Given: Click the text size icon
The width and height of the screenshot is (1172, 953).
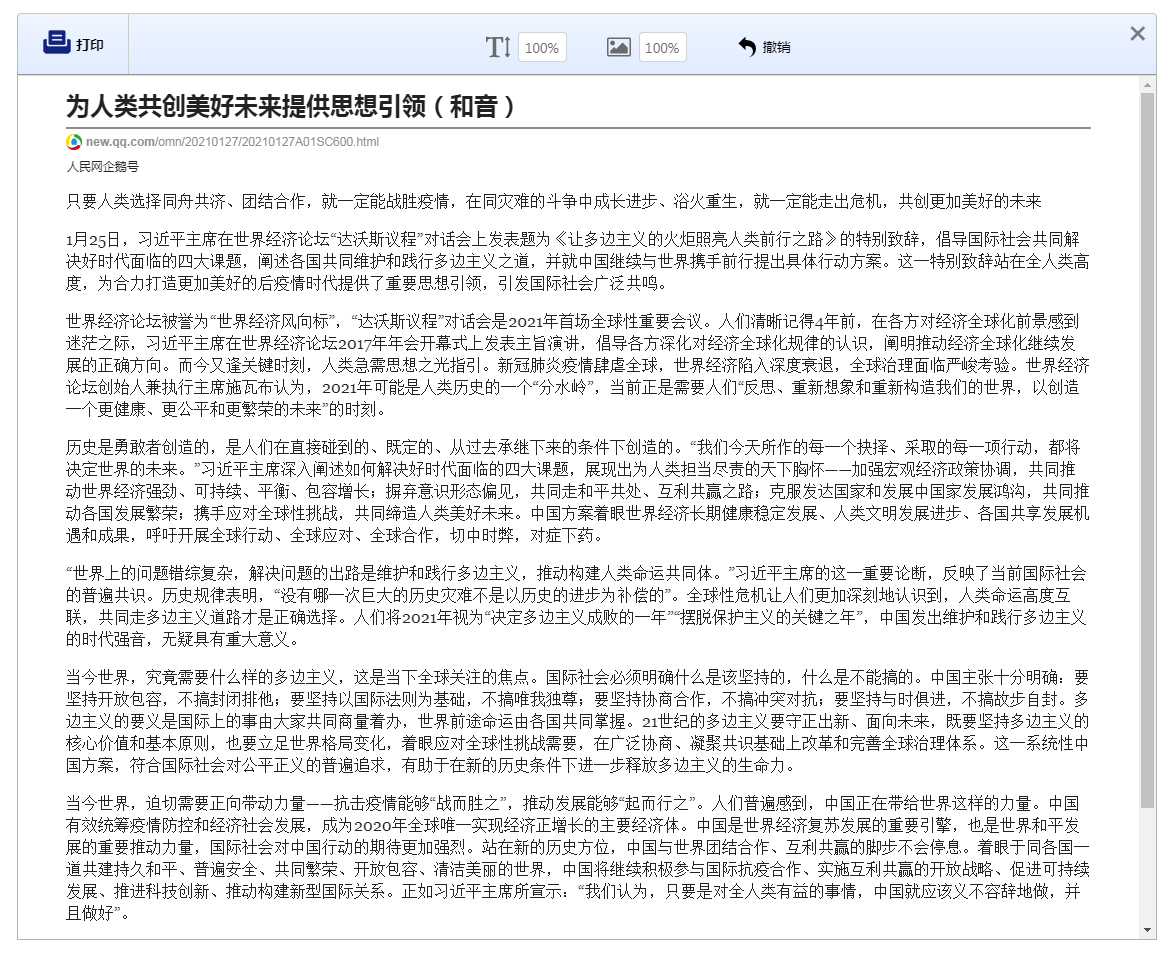Looking at the screenshot, I should click(x=498, y=47).
